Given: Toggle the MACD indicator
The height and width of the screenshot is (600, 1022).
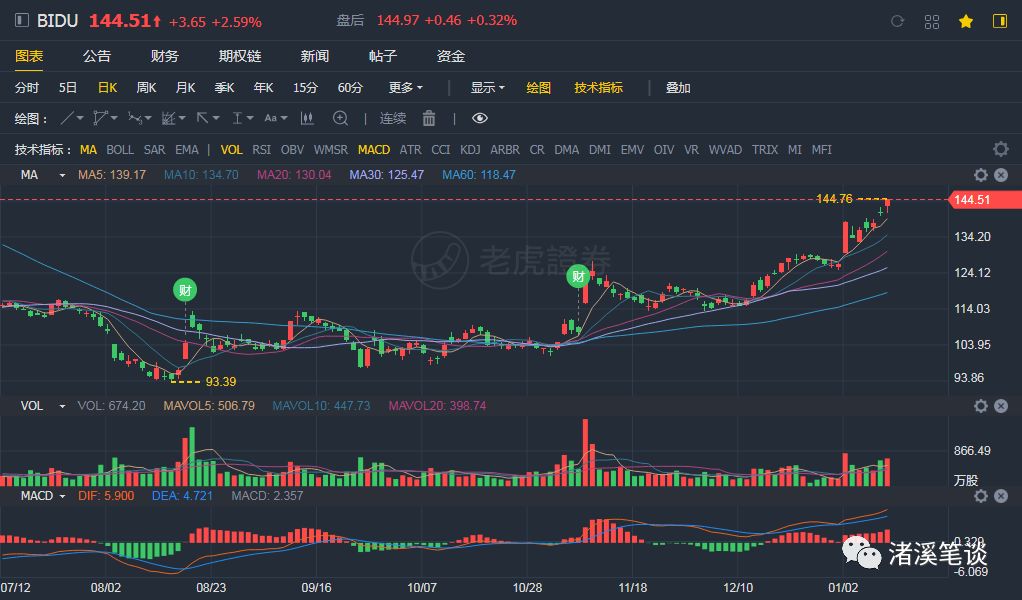Looking at the screenshot, I should [x=373, y=150].
